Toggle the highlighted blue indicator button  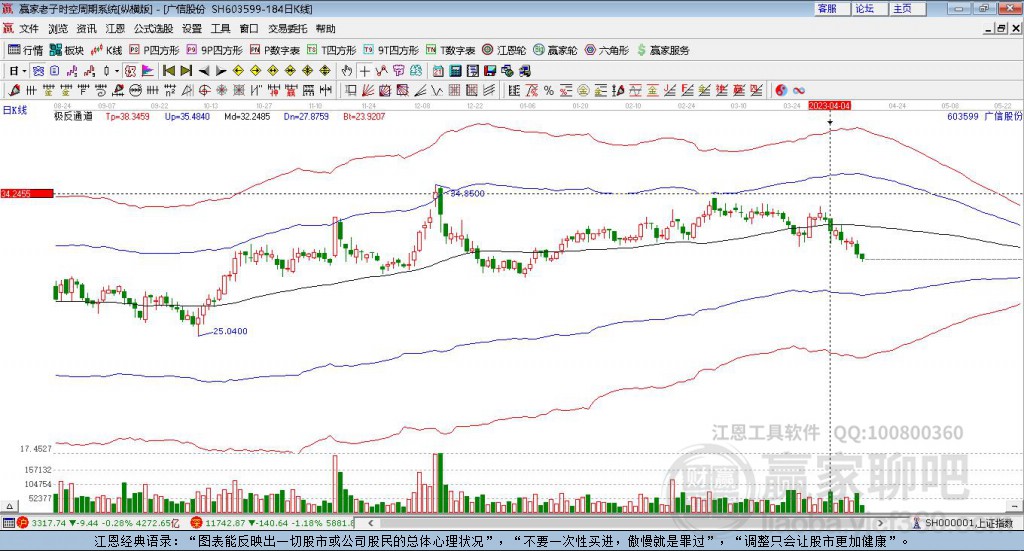coord(38,71)
